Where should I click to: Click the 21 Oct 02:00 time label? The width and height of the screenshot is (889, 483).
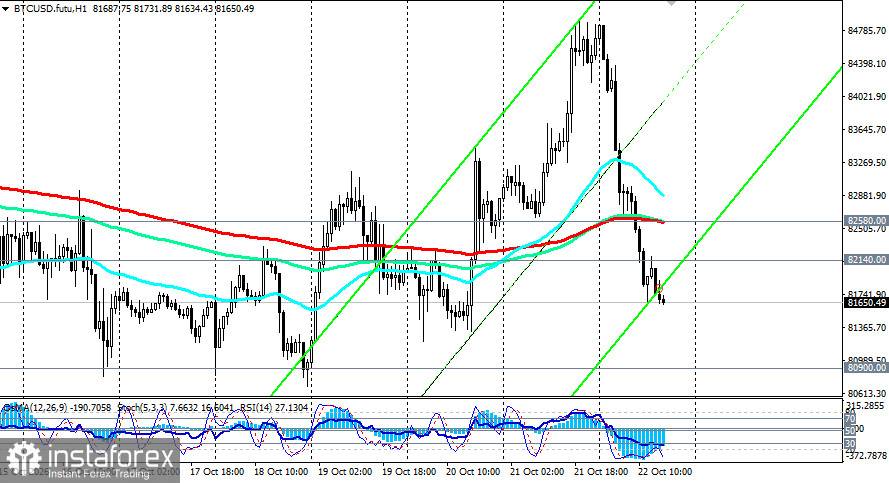[x=537, y=472]
